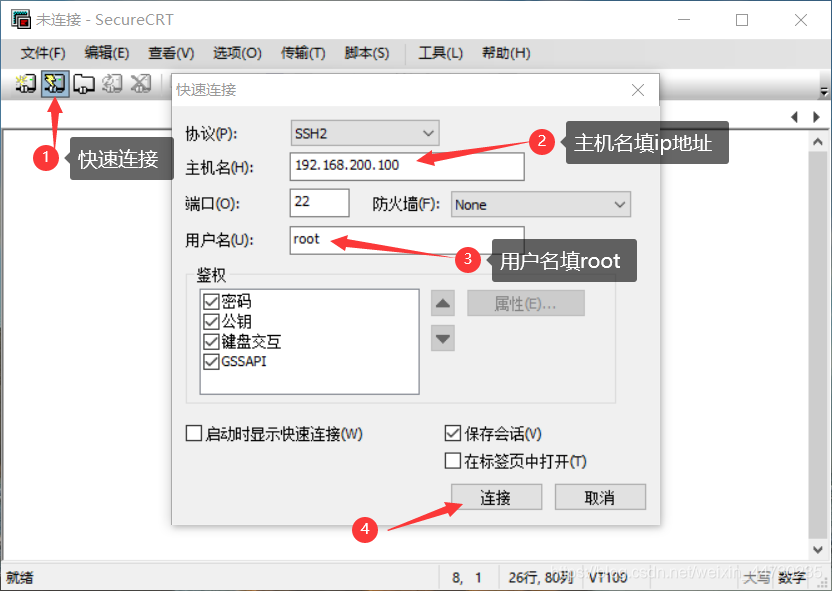Close the SecureCRT main window
This screenshot has width=832, height=591.
[x=801, y=20]
